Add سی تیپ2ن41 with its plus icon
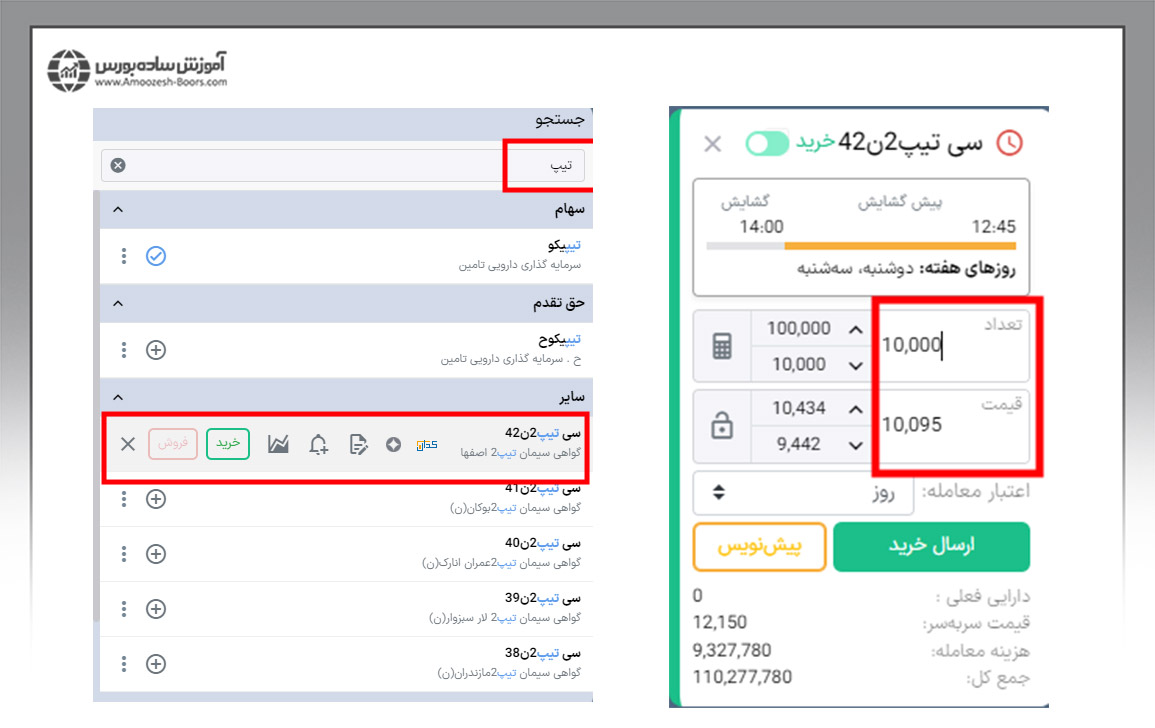The width and height of the screenshot is (1155, 728). (x=155, y=499)
